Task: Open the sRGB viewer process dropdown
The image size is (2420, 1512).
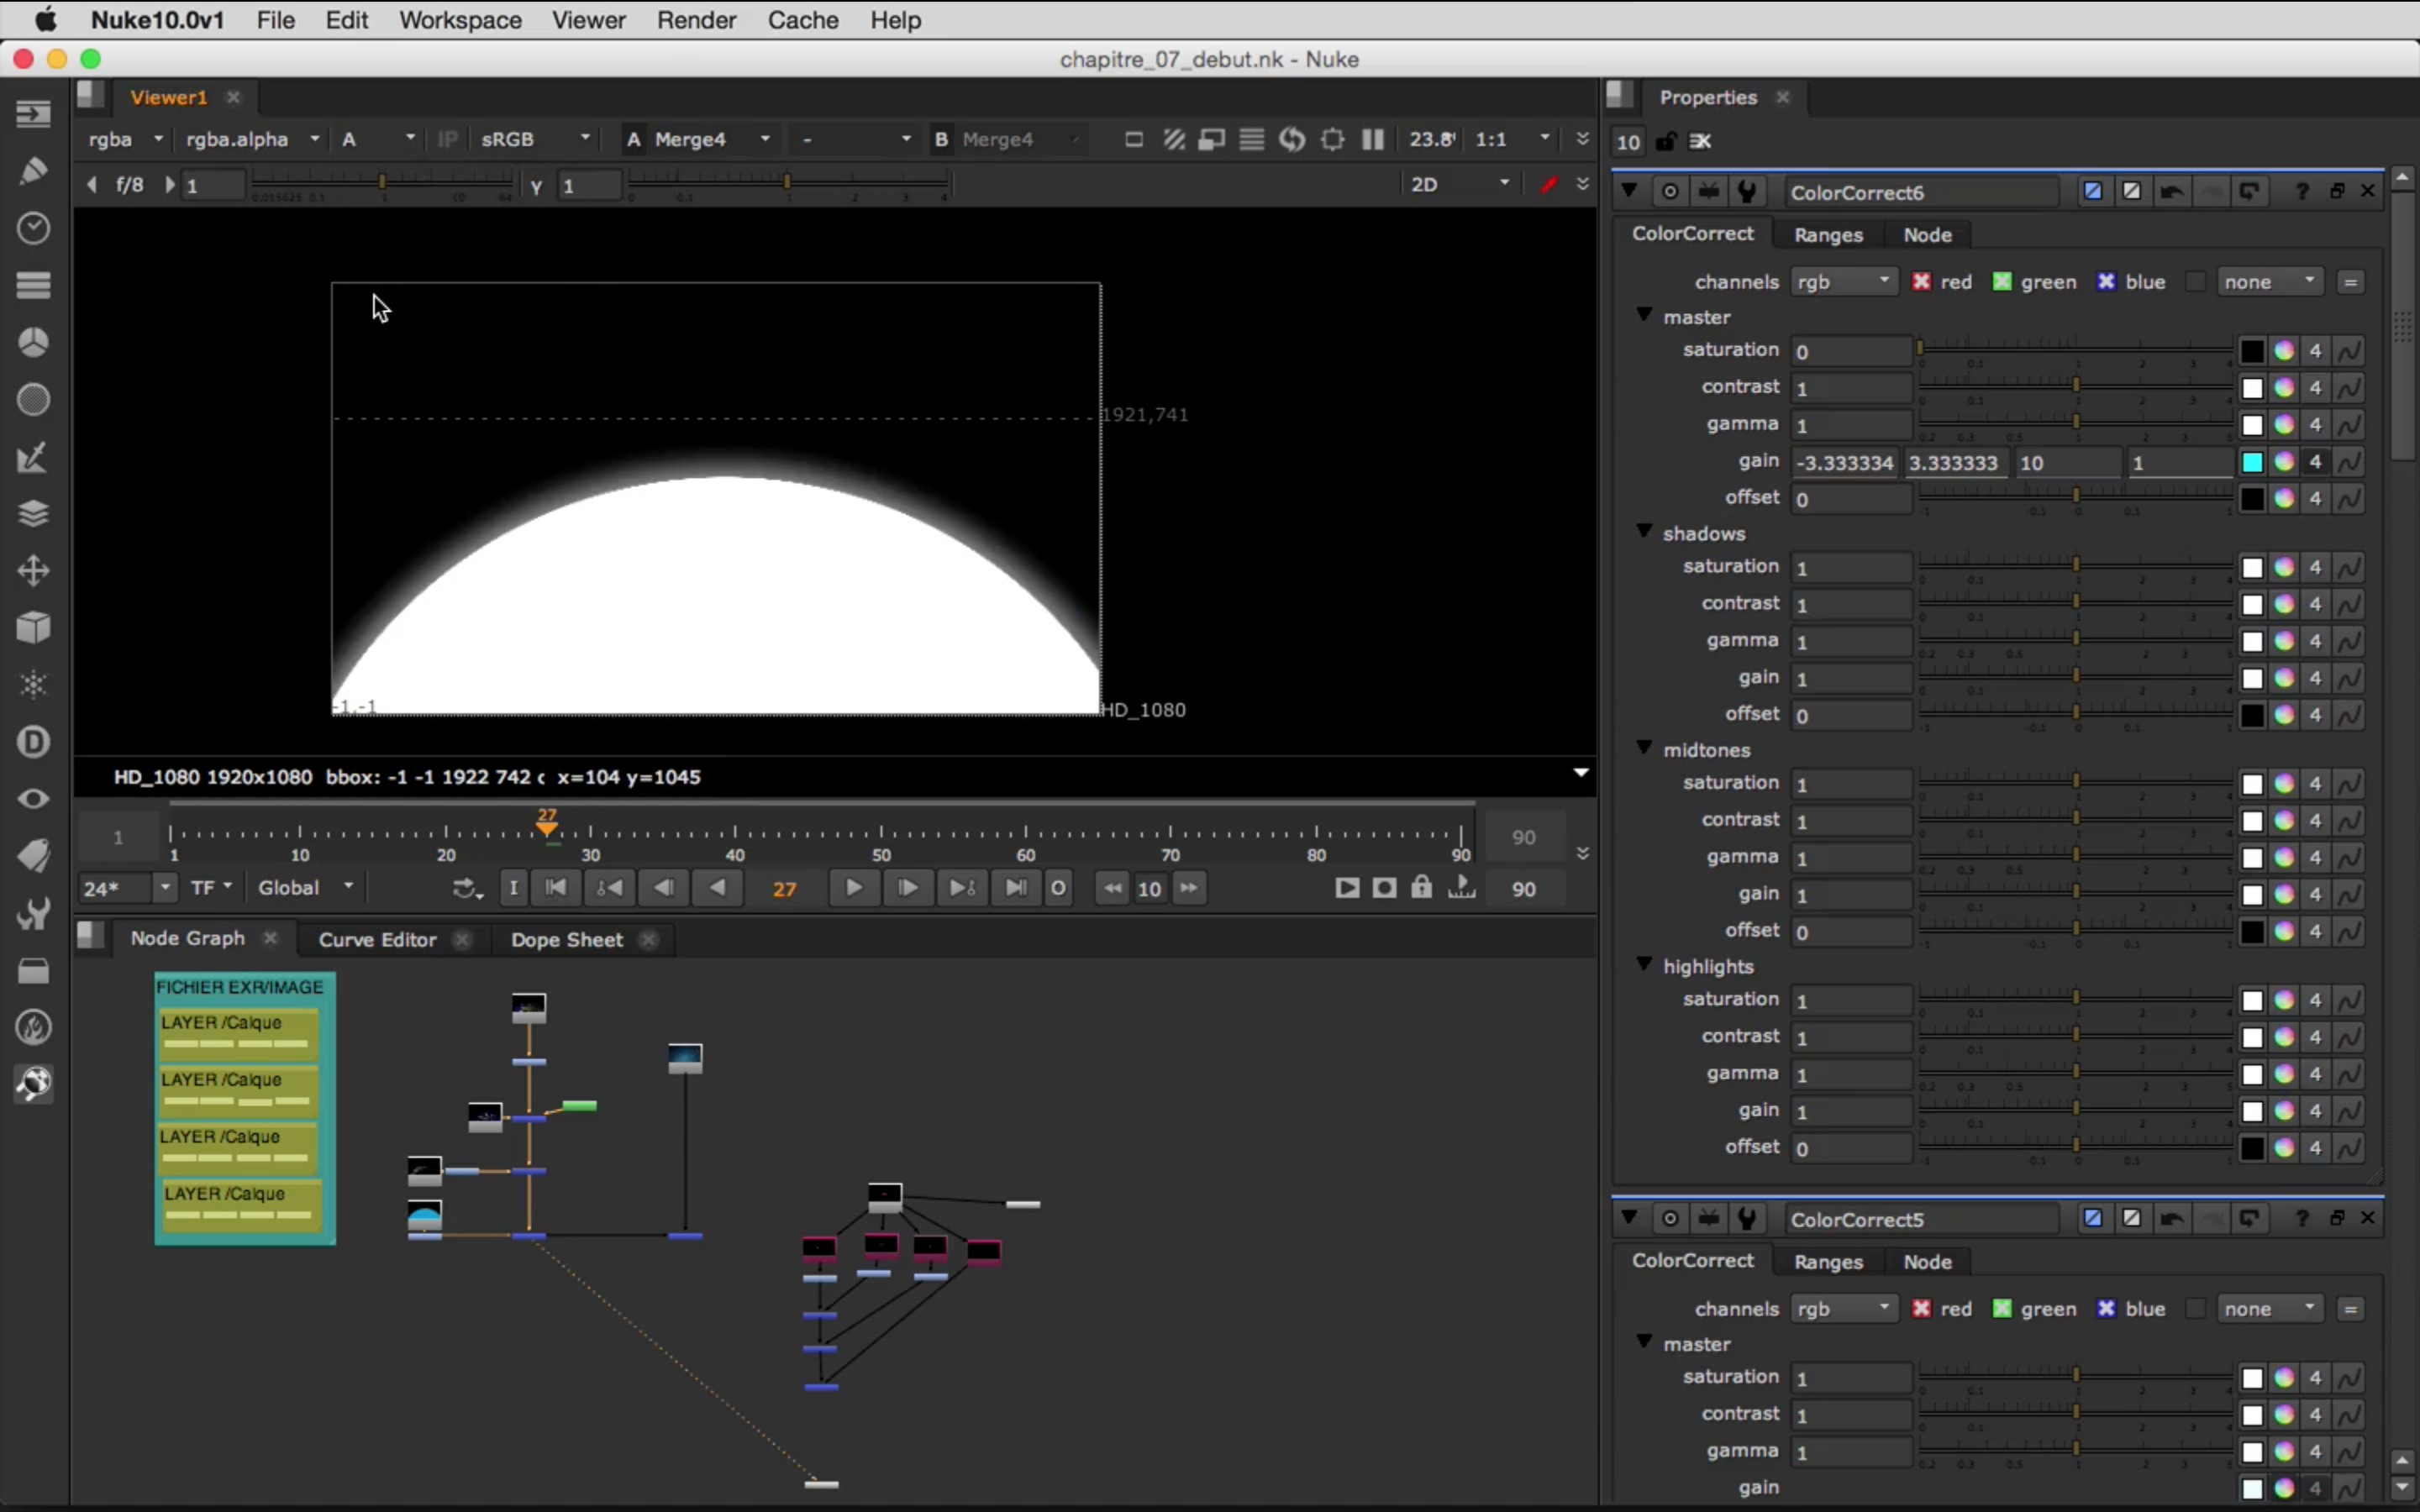Action: pyautogui.click(x=535, y=139)
